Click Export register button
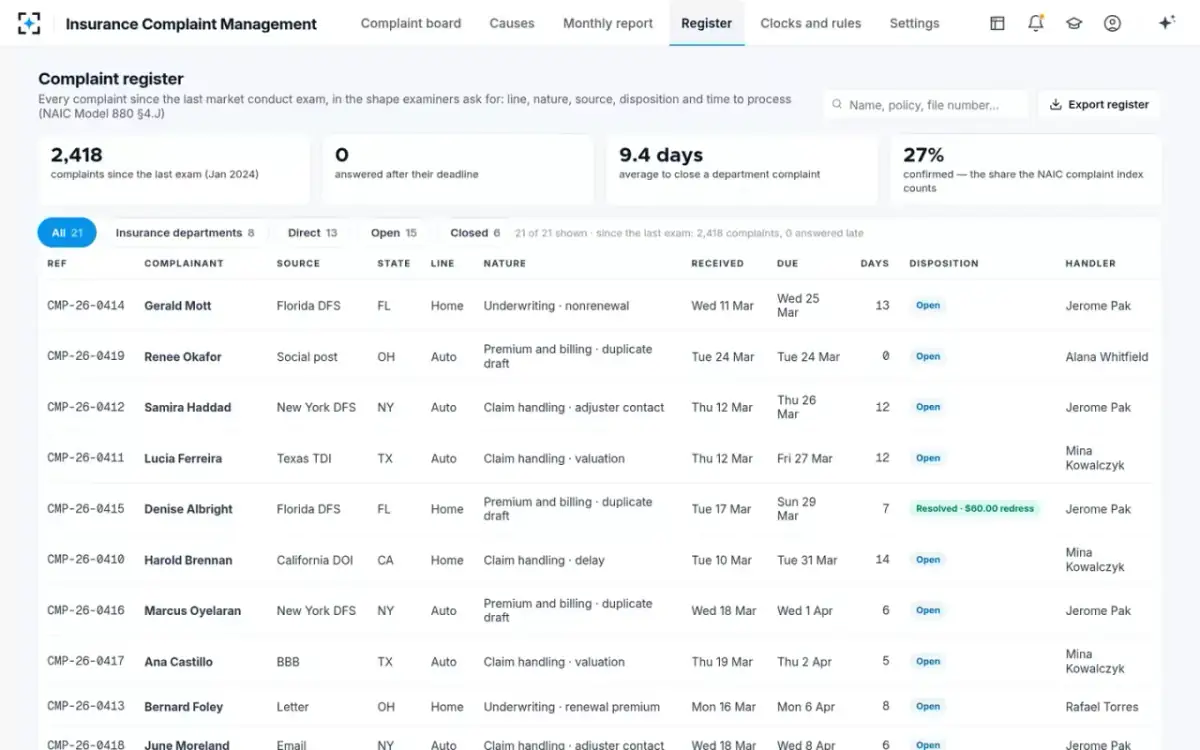Image resolution: width=1200 pixels, height=750 pixels. point(1099,105)
